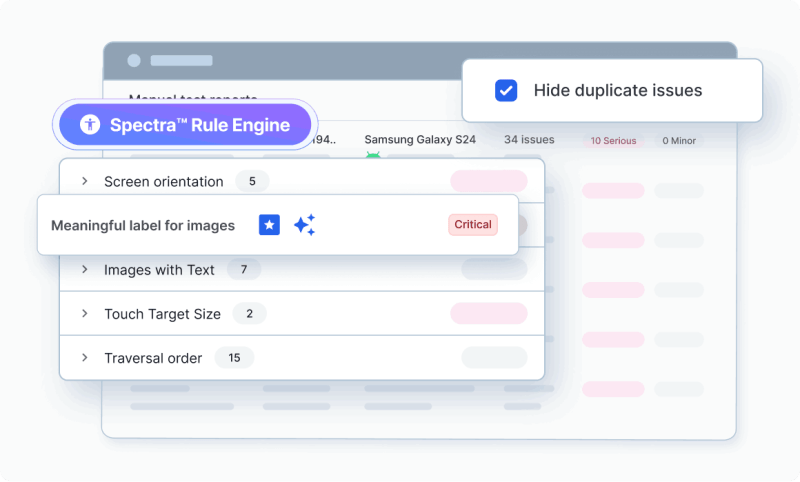The image size is (800, 482).
Task: Click the gray severity pill in Traversal order row
Action: pyautogui.click(x=494, y=358)
